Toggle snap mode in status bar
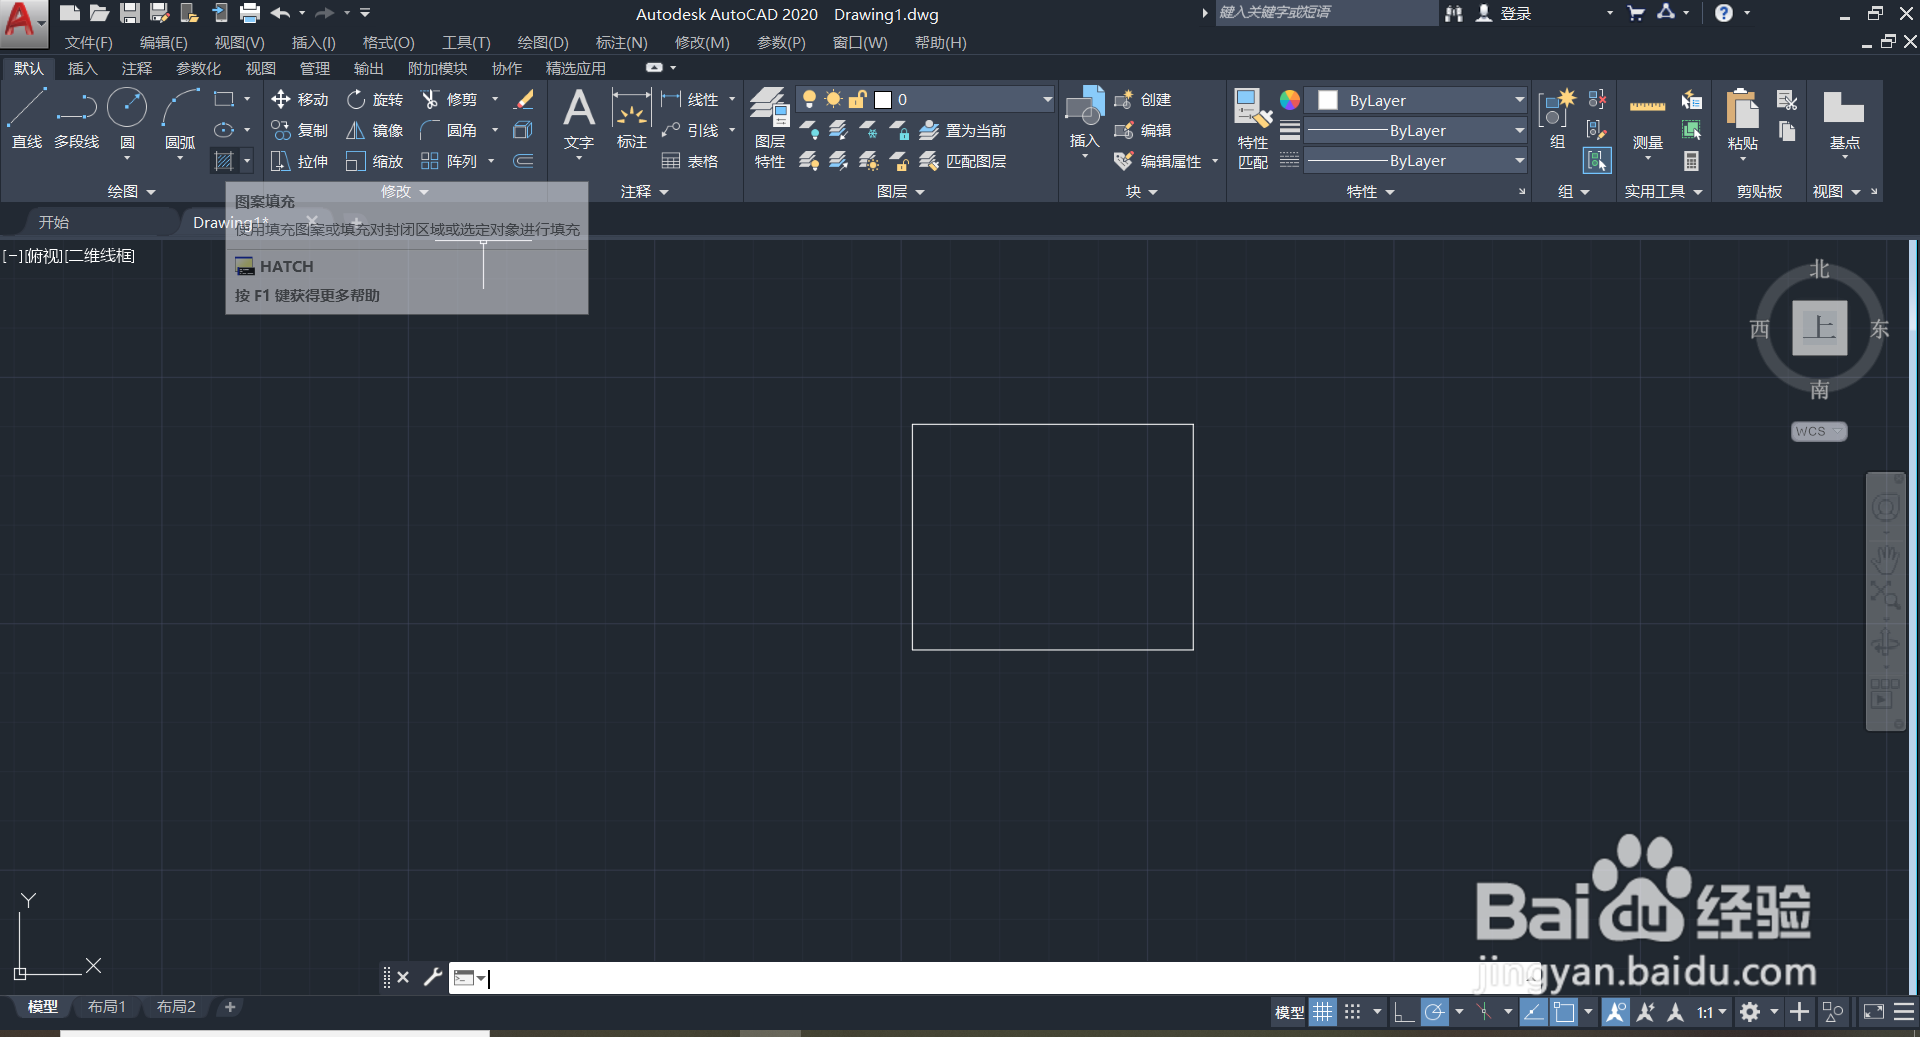 (1353, 1012)
